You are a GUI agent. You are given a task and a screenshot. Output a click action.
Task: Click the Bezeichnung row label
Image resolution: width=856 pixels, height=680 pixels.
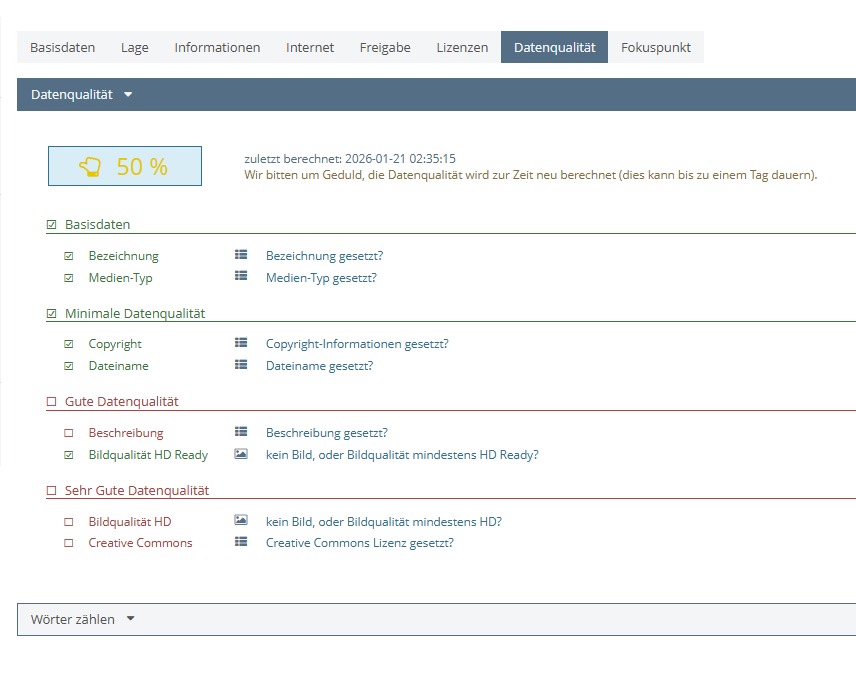[123, 256]
